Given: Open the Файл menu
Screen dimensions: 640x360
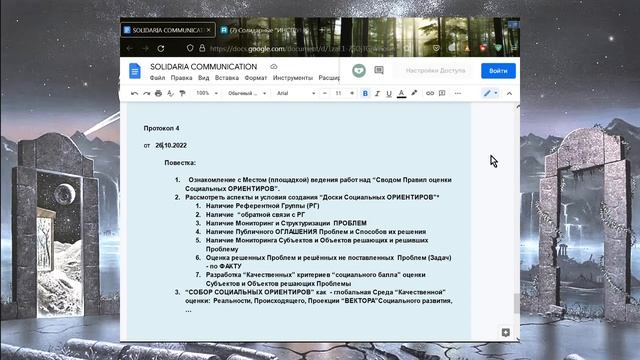Looking at the screenshot, I should click(157, 78).
